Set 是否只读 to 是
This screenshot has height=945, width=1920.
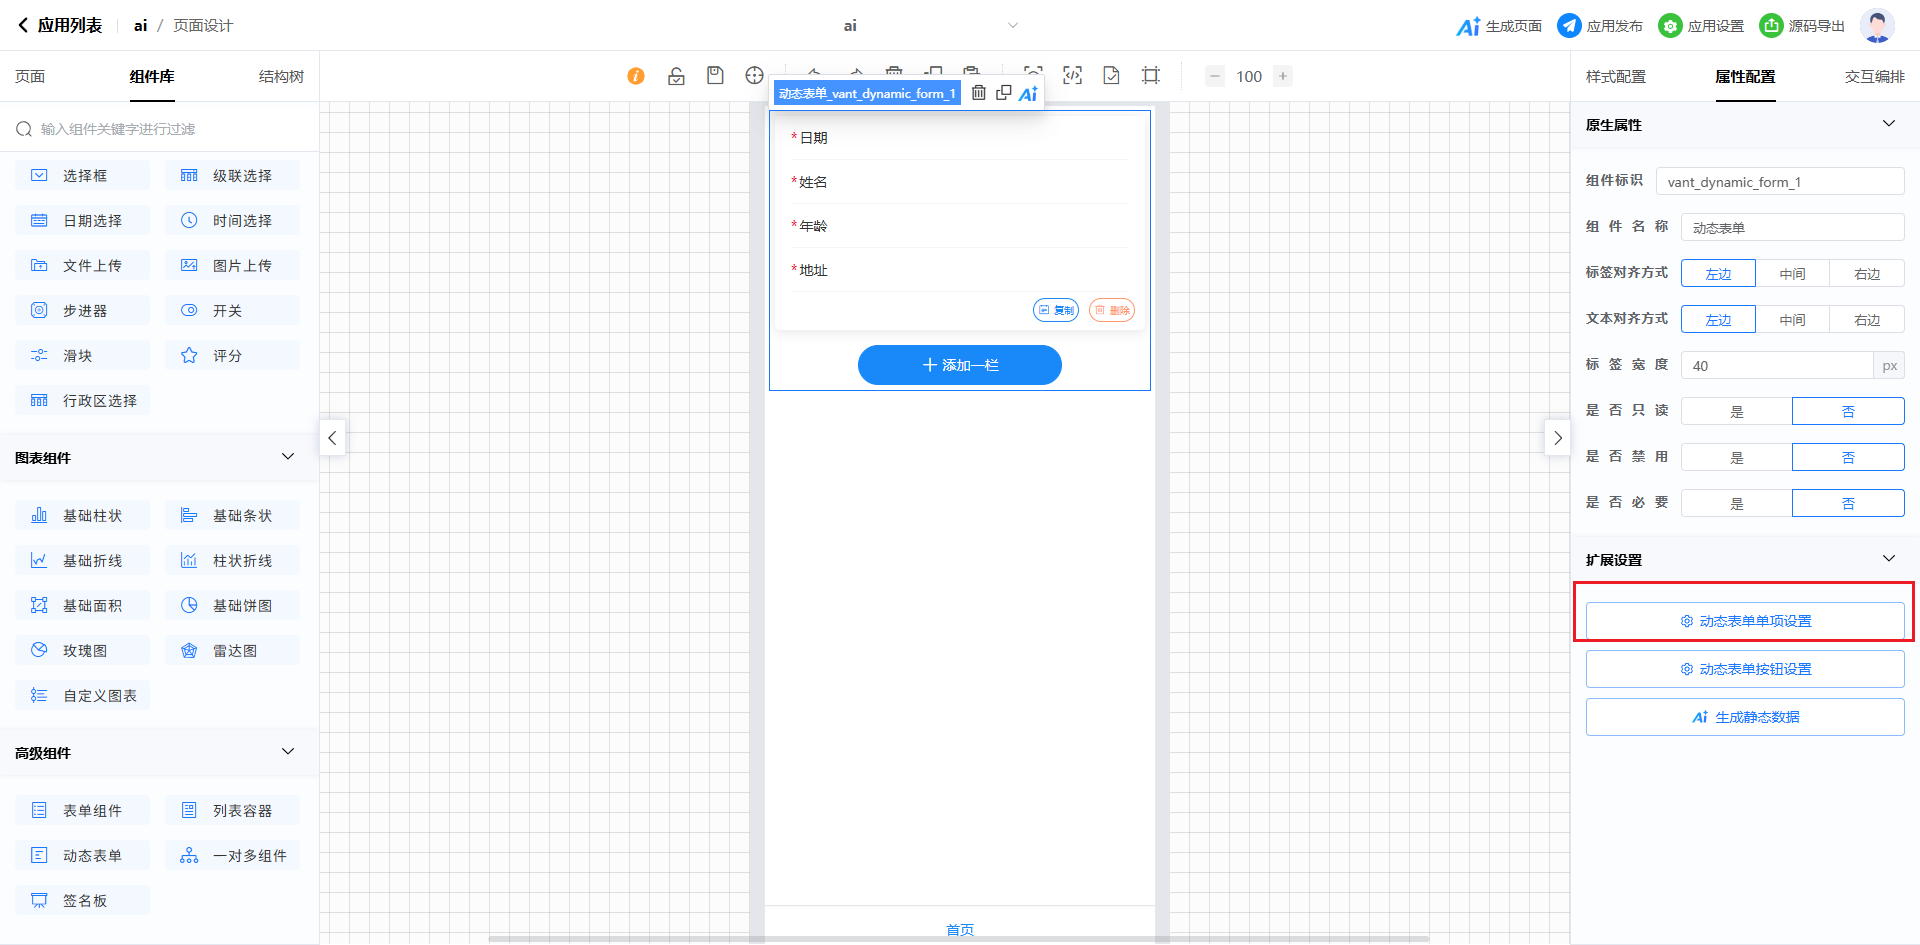pos(1736,411)
